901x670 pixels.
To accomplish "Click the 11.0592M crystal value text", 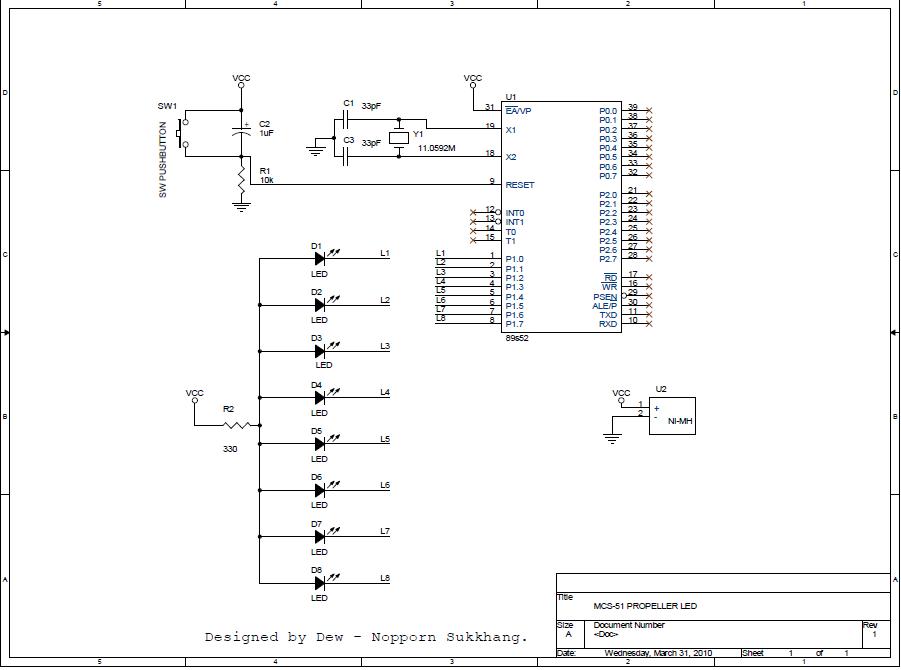I will (437, 148).
